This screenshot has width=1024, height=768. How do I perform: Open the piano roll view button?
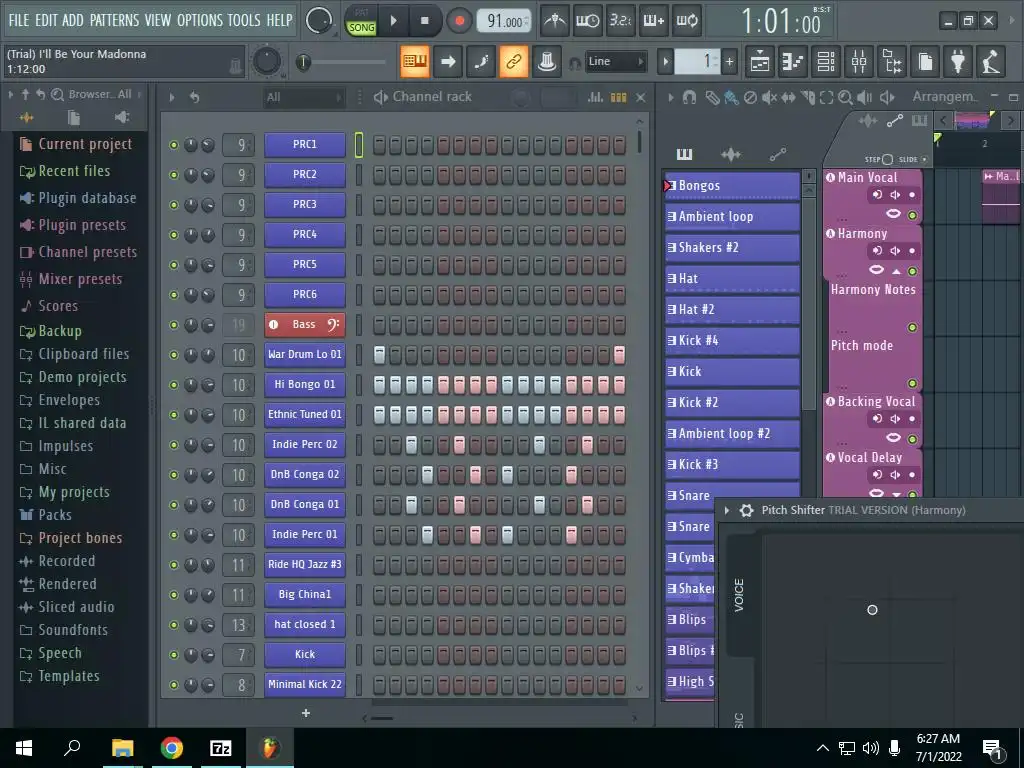pyautogui.click(x=793, y=61)
